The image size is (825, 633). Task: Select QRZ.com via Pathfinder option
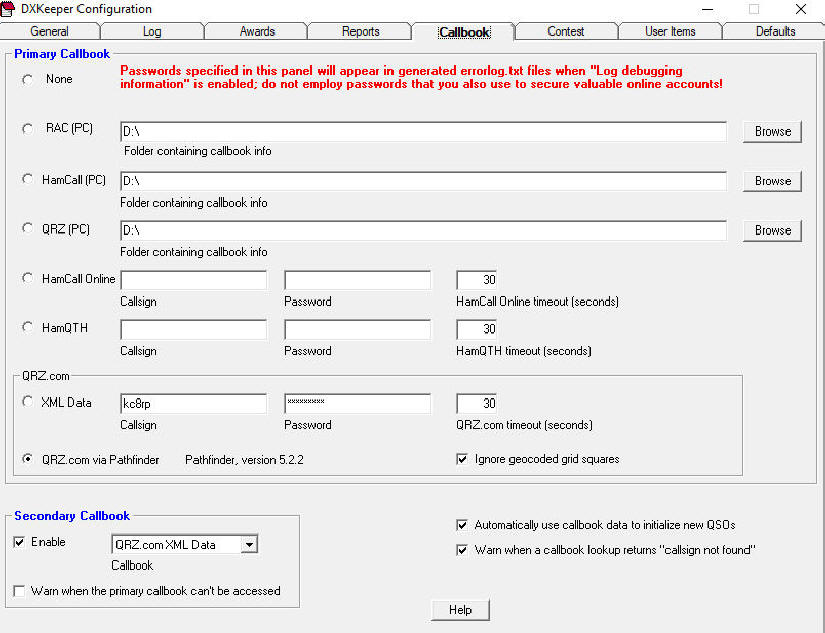(27, 459)
